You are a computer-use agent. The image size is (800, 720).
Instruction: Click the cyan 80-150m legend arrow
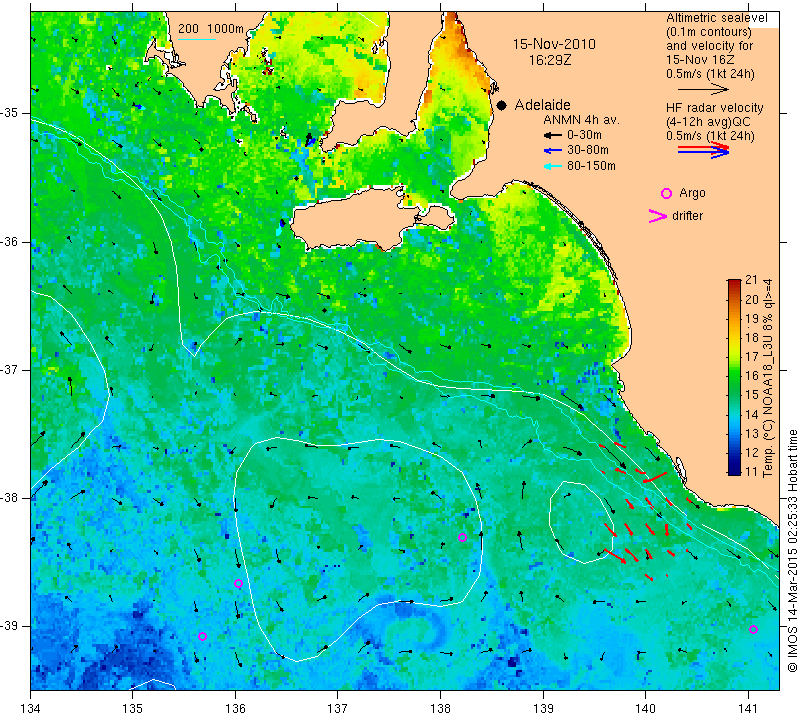[x=553, y=166]
